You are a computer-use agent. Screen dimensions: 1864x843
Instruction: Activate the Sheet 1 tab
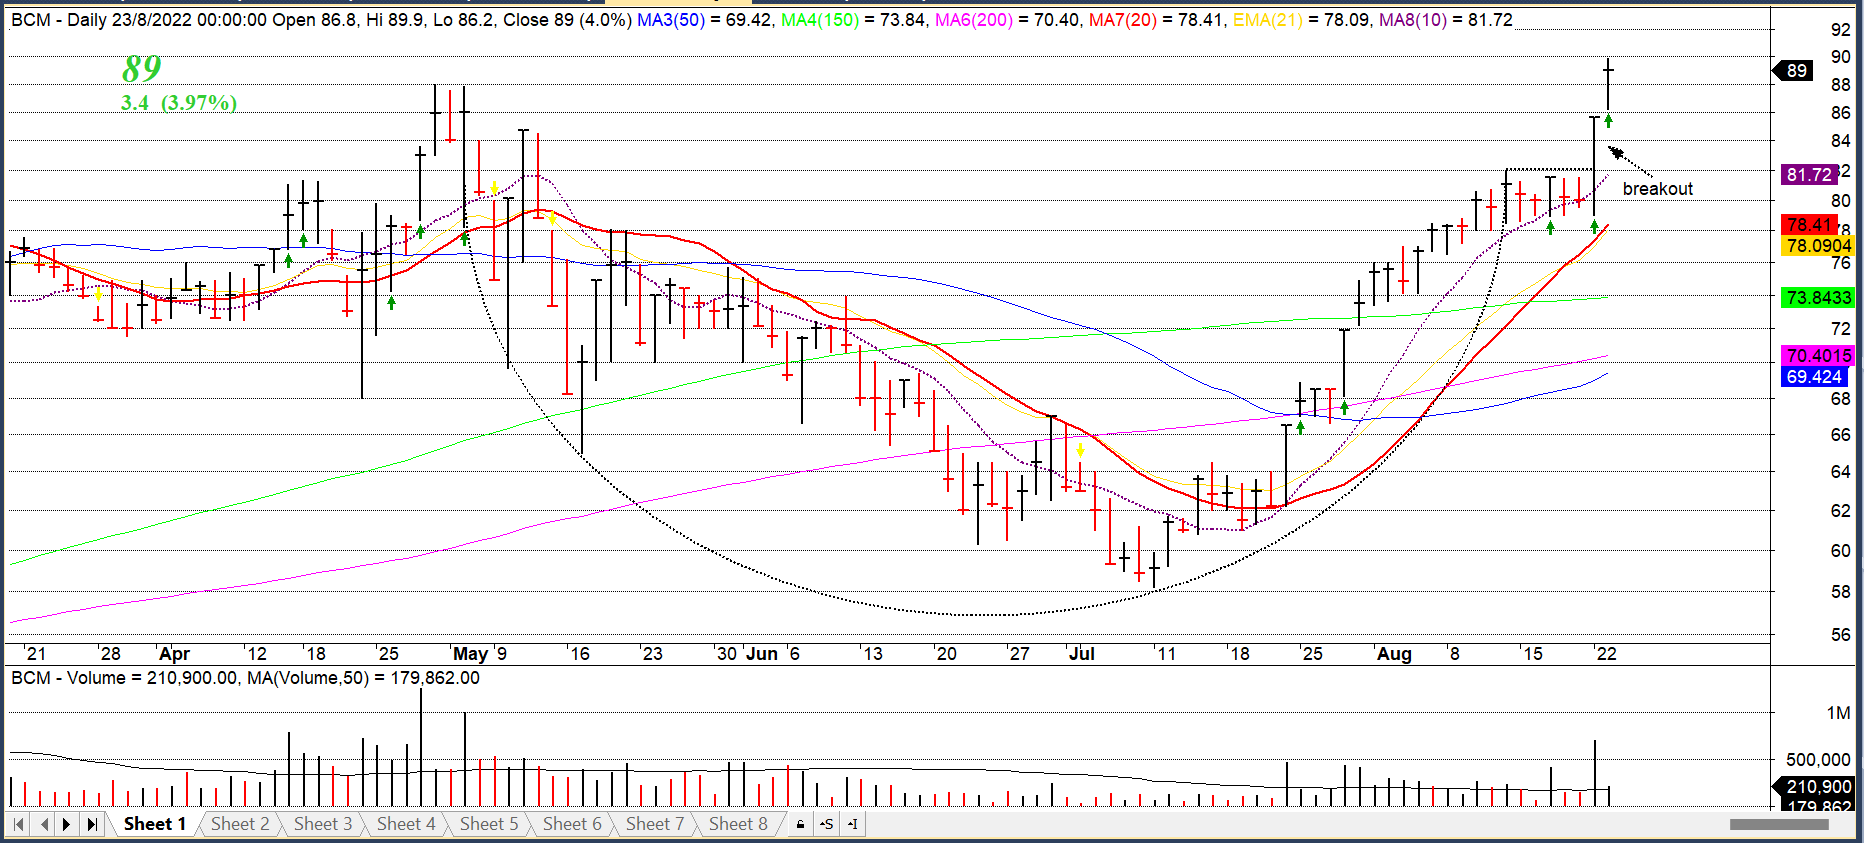coord(154,824)
